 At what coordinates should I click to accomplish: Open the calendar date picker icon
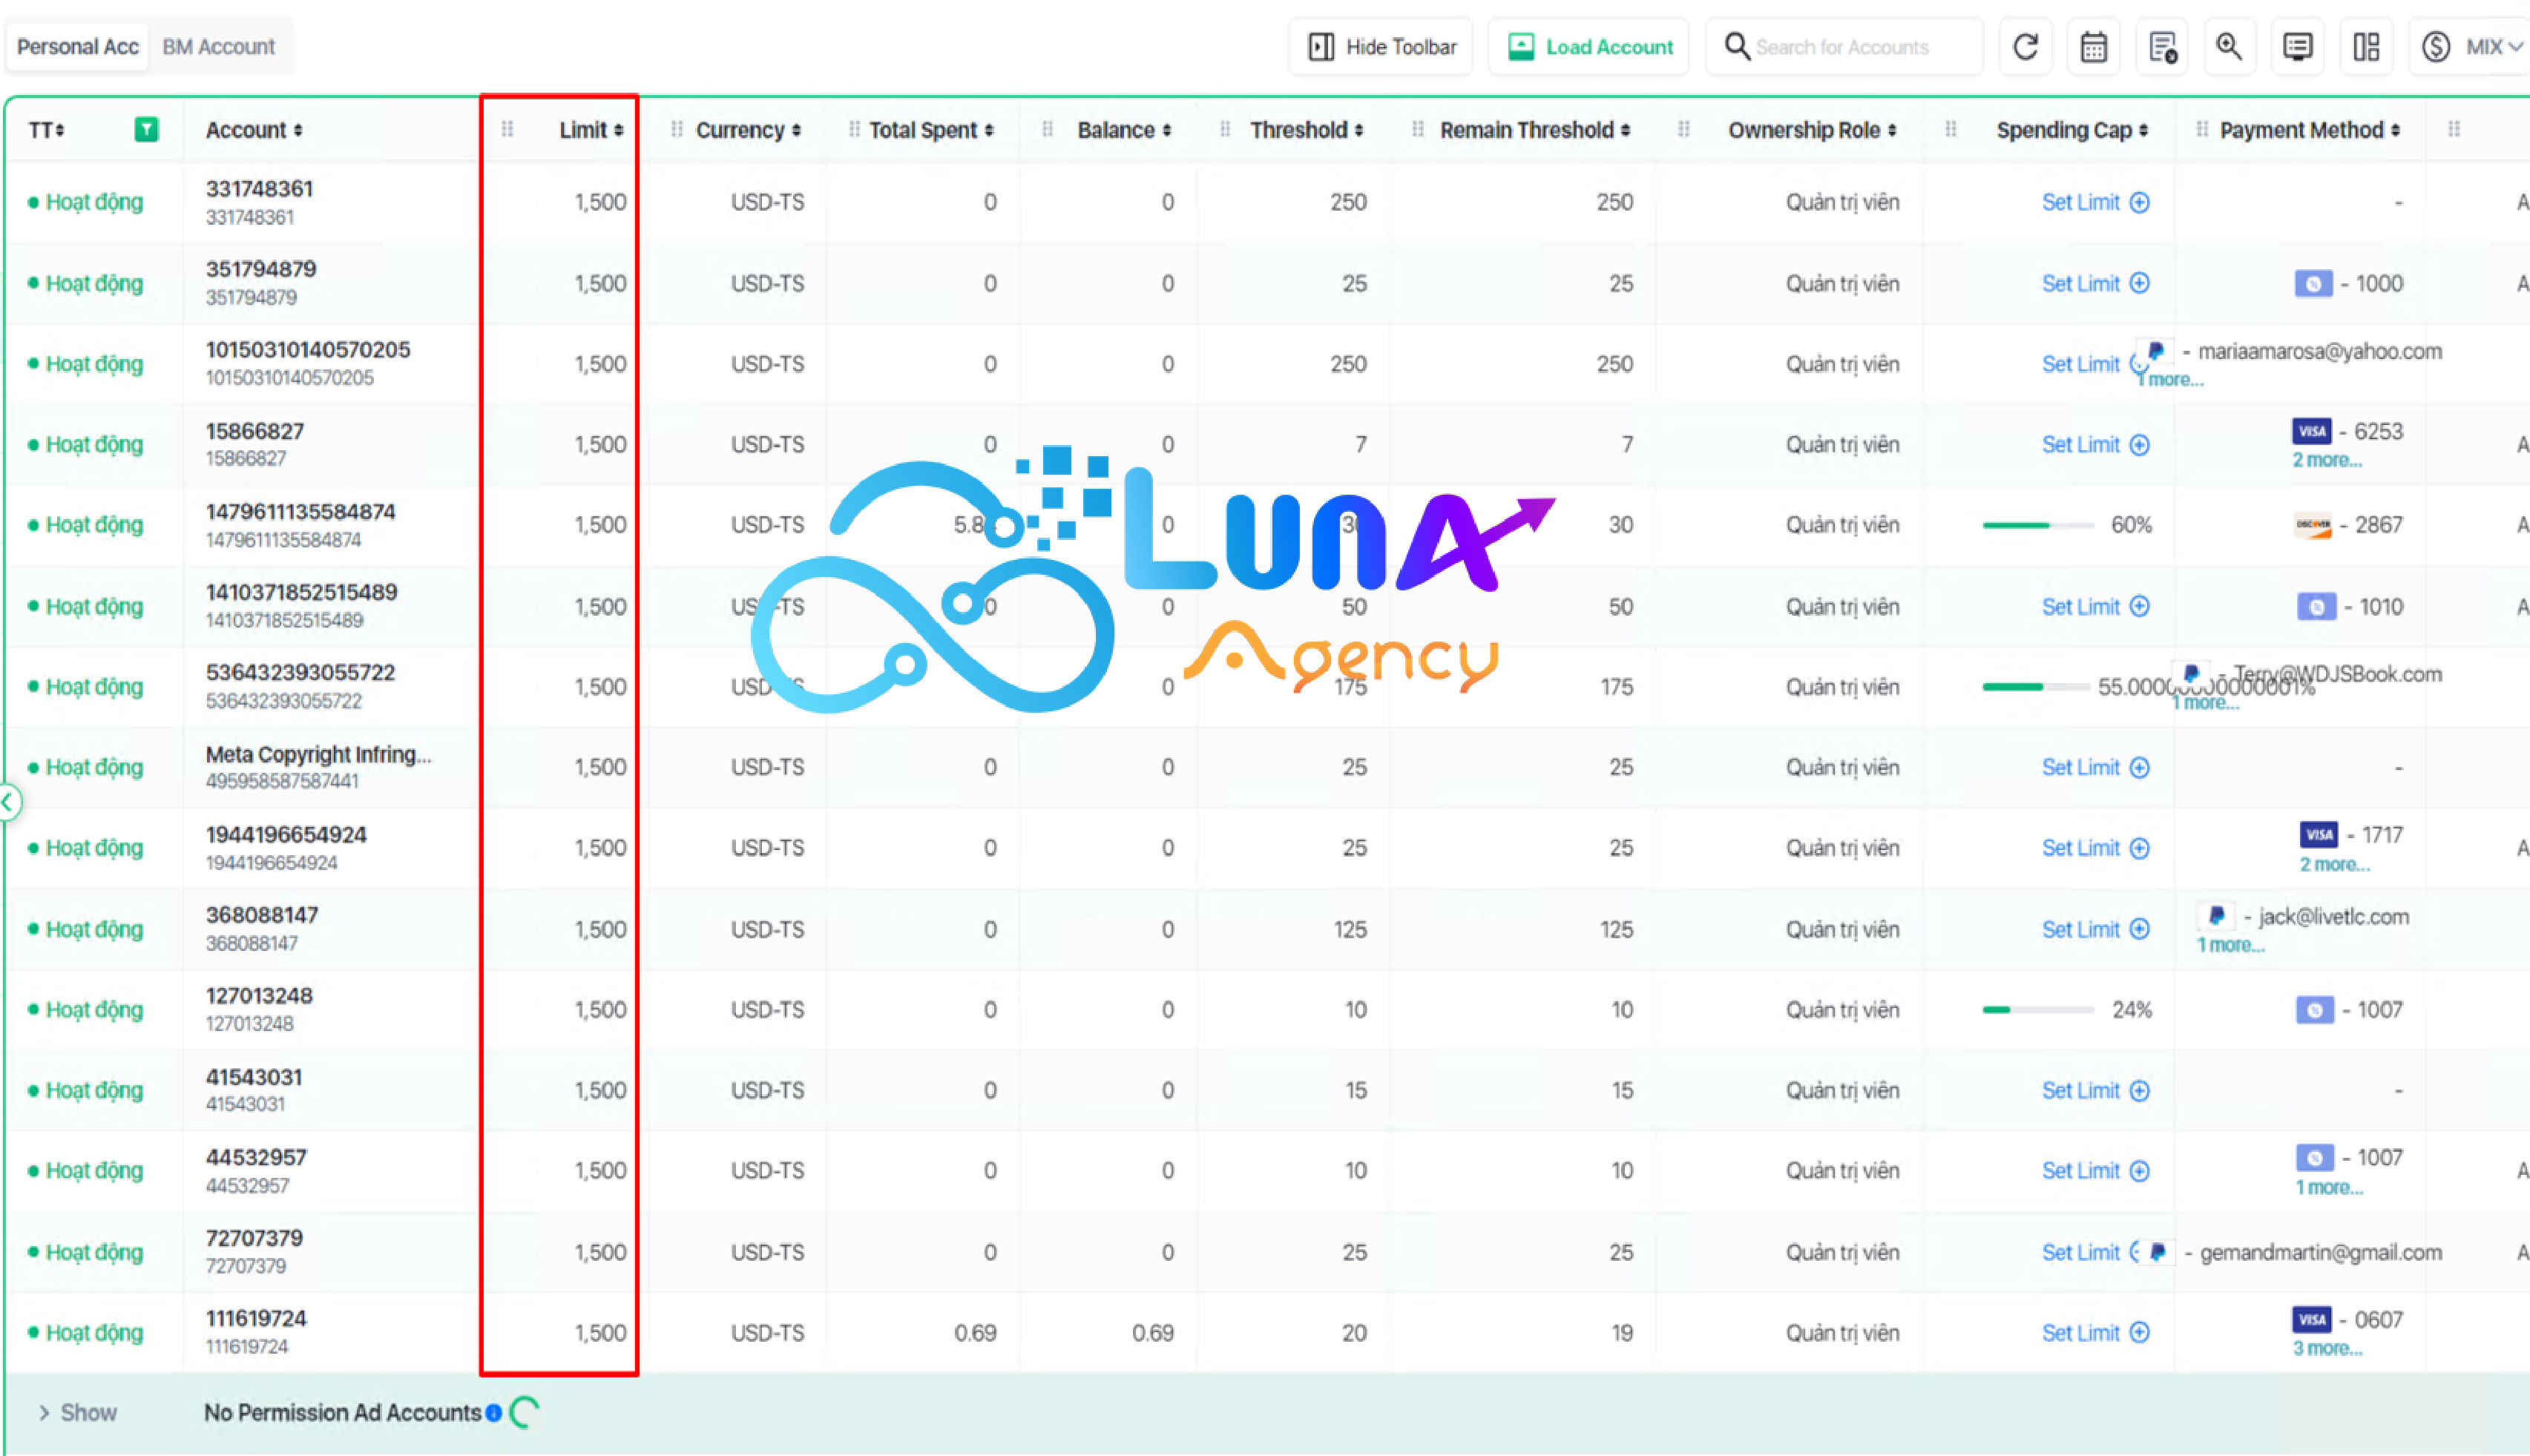pos(2093,47)
